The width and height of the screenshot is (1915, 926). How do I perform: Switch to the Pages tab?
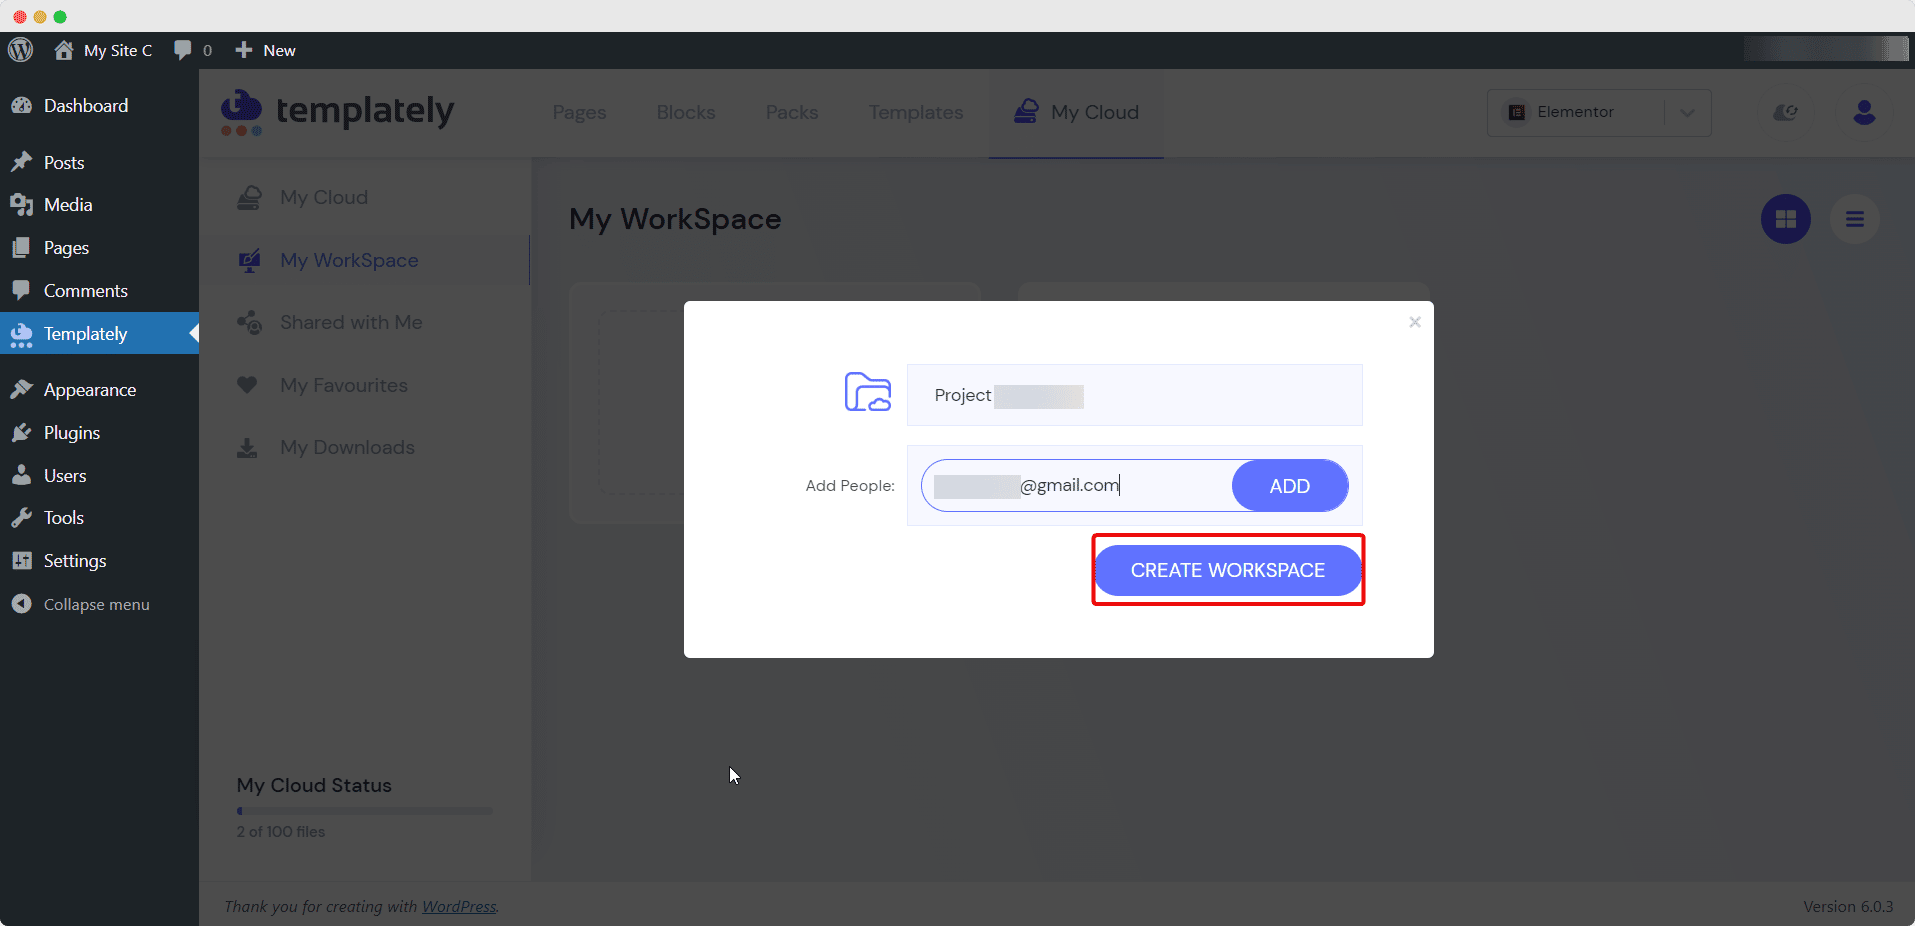579,113
